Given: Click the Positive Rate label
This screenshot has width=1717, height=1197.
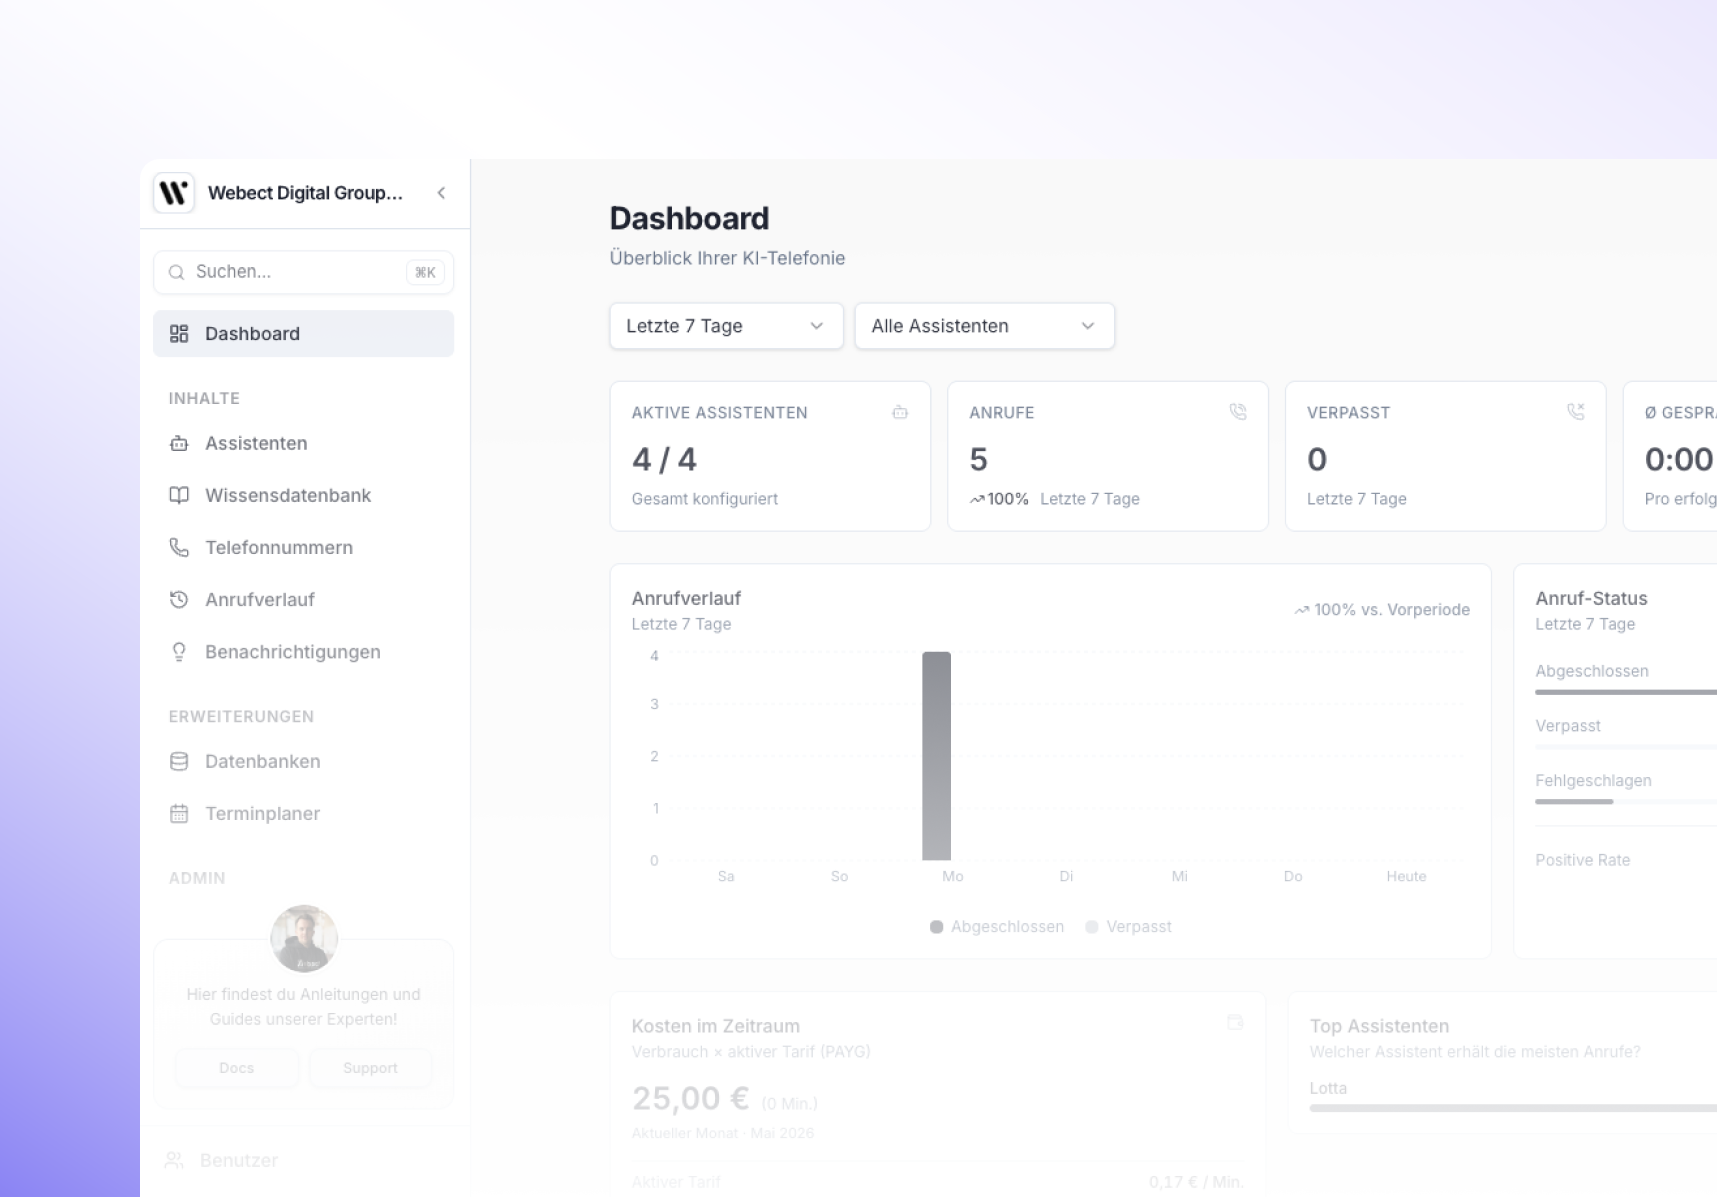Looking at the screenshot, I should (1583, 860).
